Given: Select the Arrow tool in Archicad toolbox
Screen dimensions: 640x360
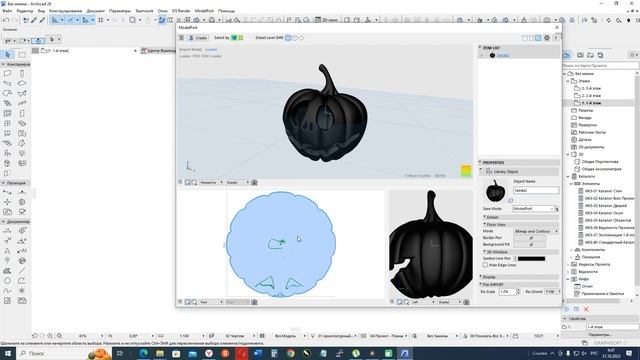Looking at the screenshot, I should coord(7,54).
